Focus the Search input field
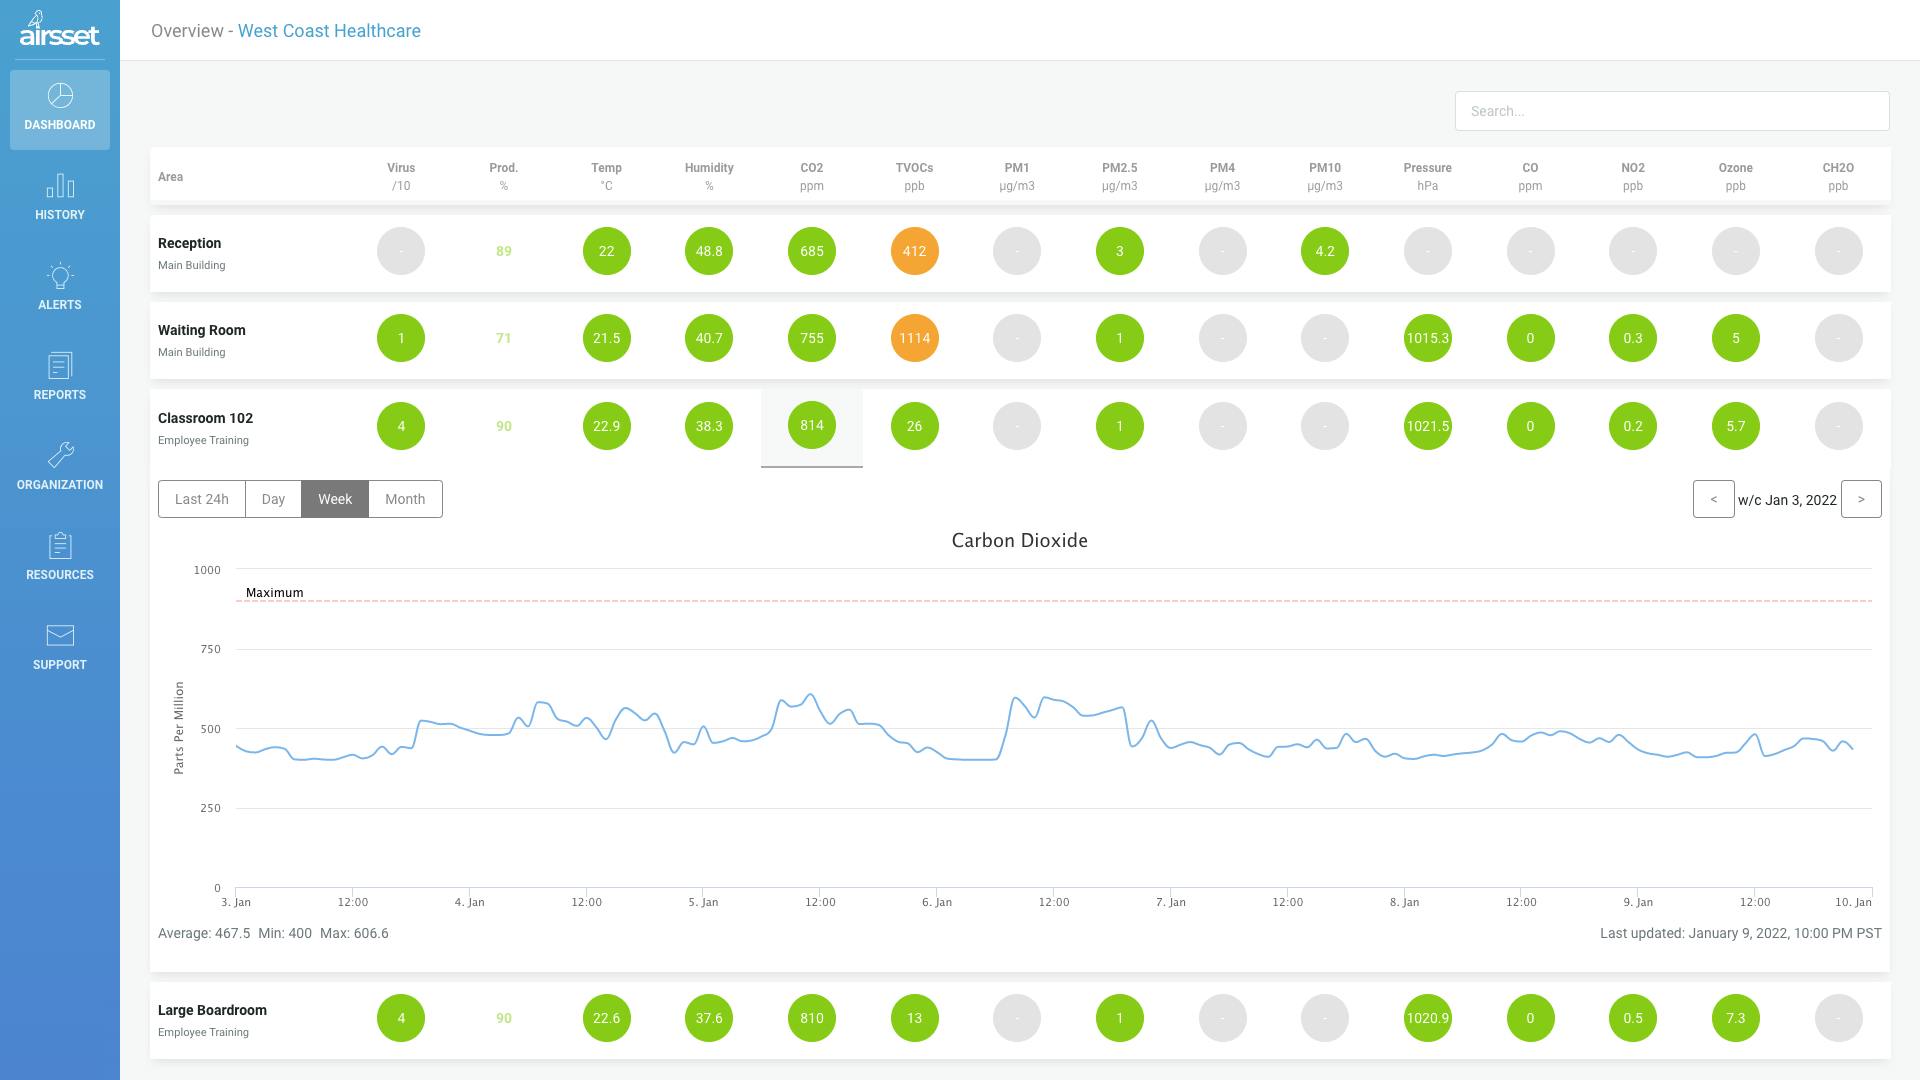Viewport: 1920px width, 1080px height. (1672, 111)
